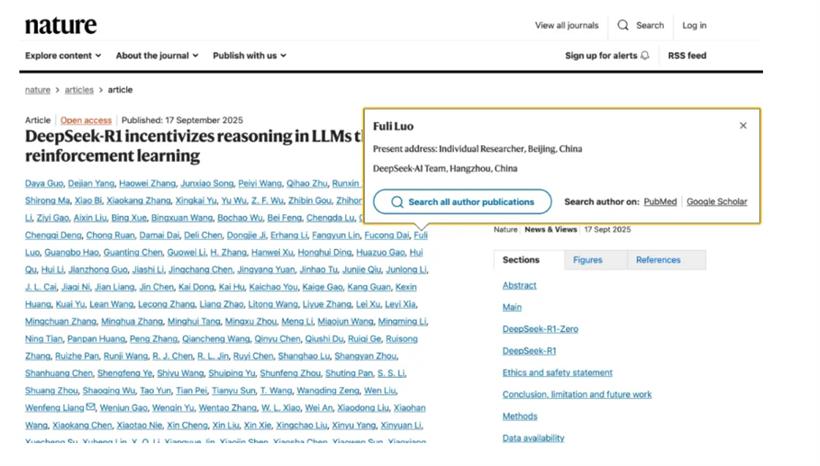Click author Mingchuan Zhang
Screen dimensions: 820x466
(61, 322)
